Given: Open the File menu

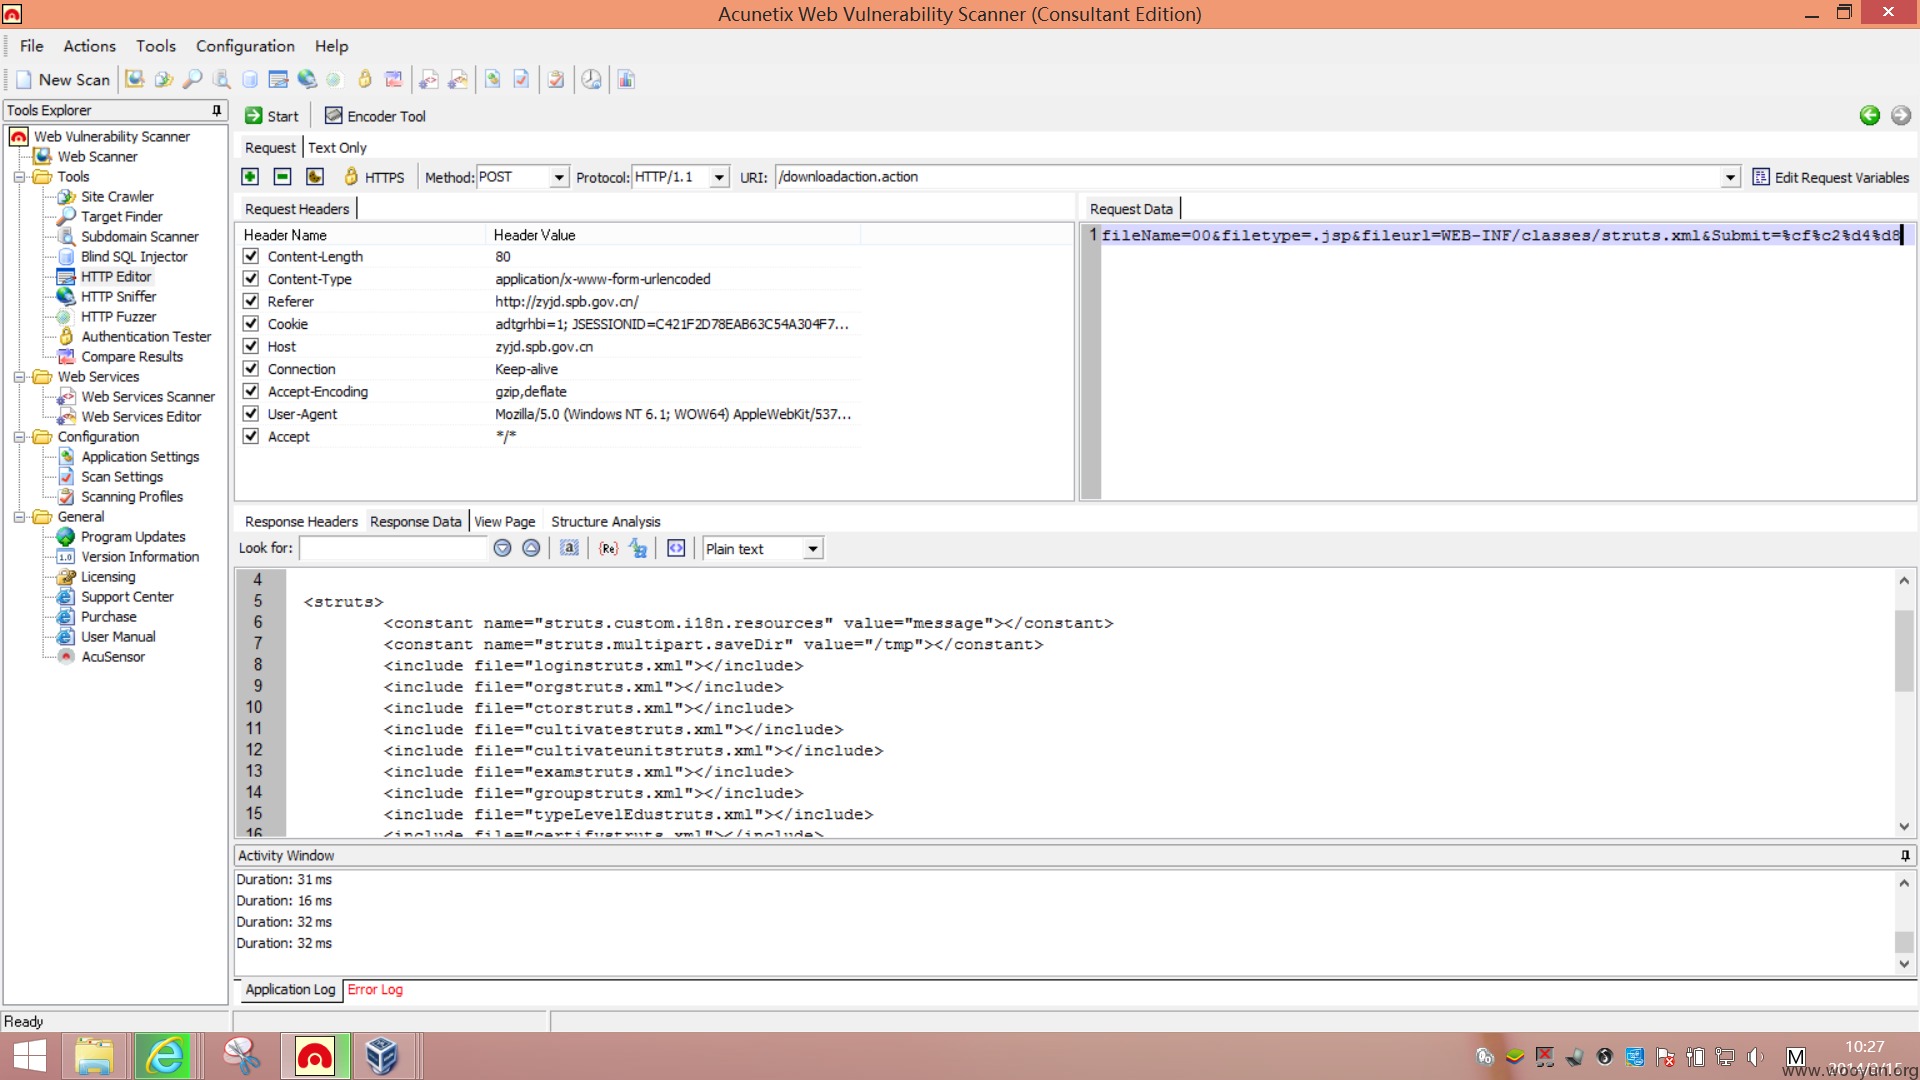Looking at the screenshot, I should pos(32,46).
